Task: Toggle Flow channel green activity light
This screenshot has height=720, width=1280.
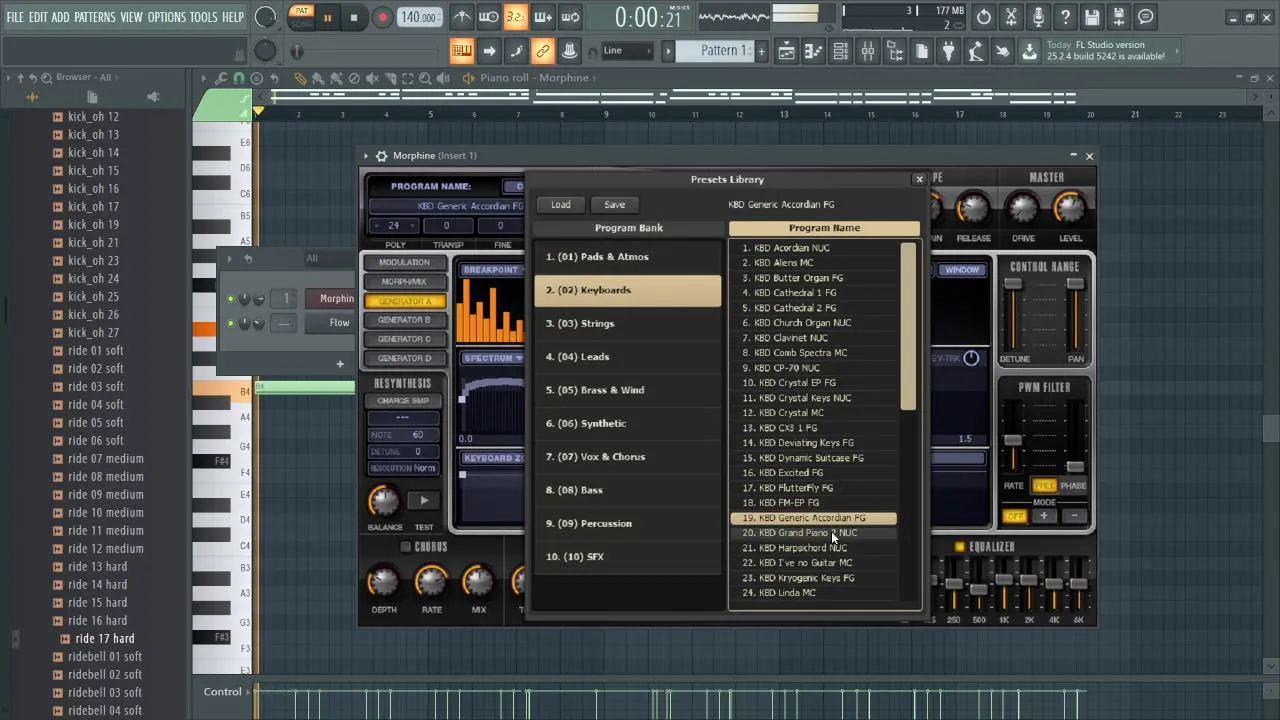Action: tap(231, 323)
